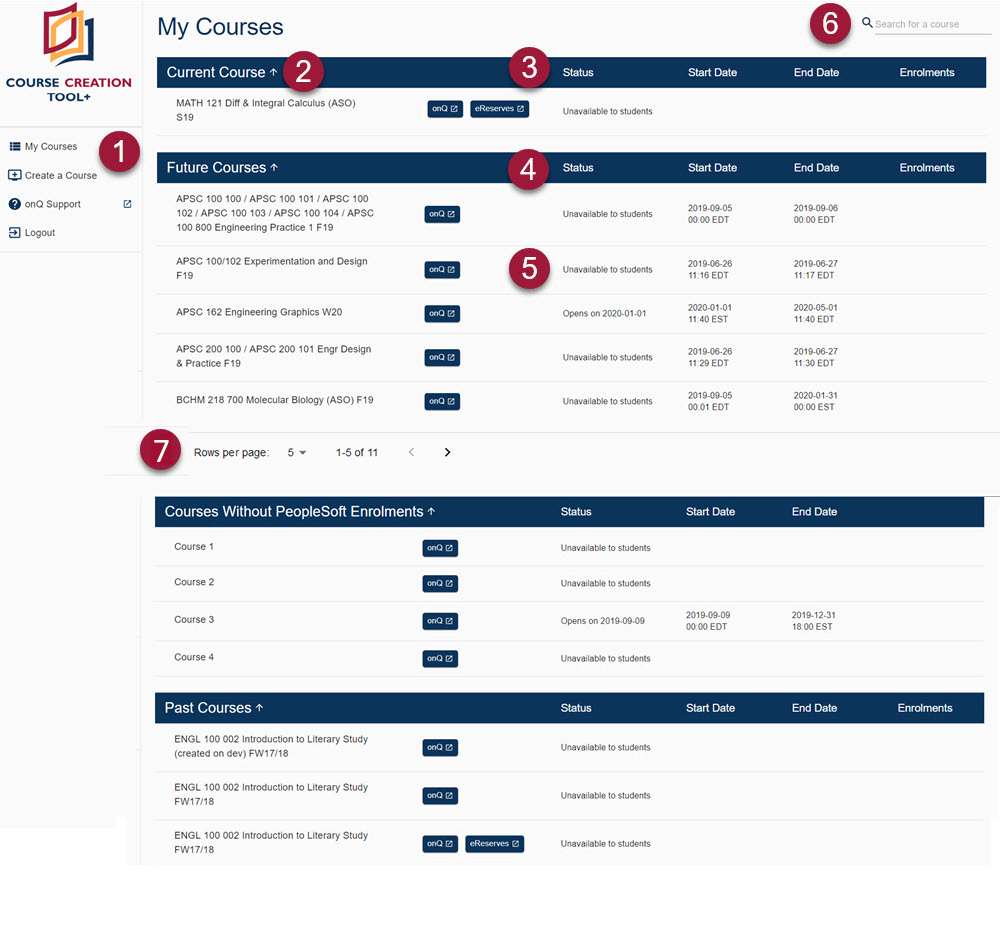Click the Logout icon in sidebar
This screenshot has width=1000, height=928.
[15, 233]
